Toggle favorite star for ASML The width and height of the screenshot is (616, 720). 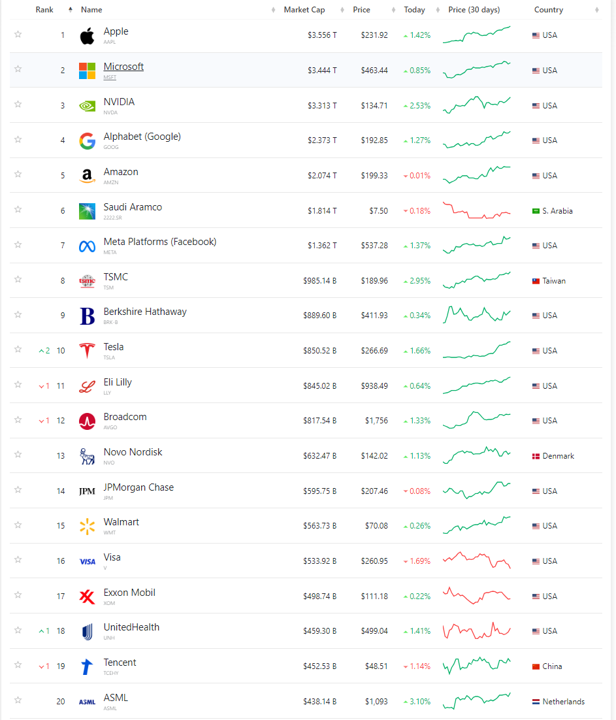pos(18,700)
